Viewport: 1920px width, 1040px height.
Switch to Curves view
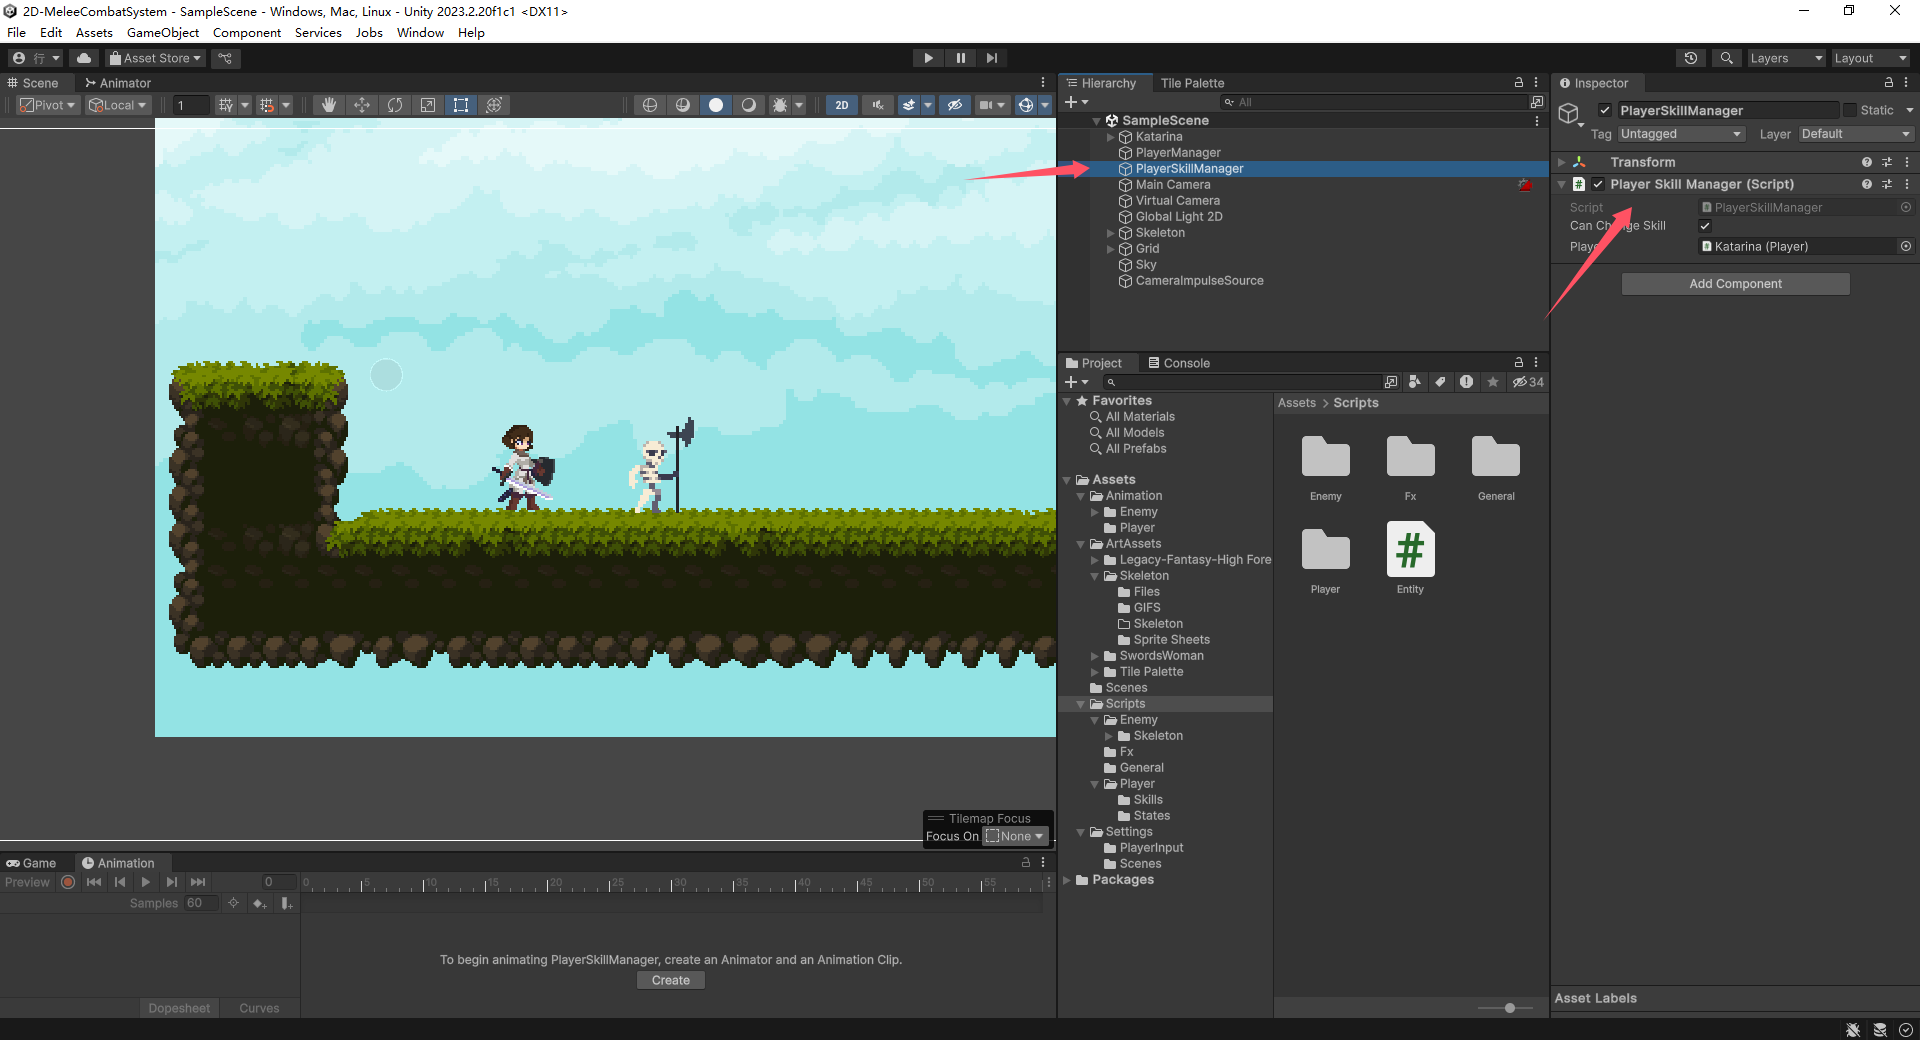click(x=259, y=1008)
